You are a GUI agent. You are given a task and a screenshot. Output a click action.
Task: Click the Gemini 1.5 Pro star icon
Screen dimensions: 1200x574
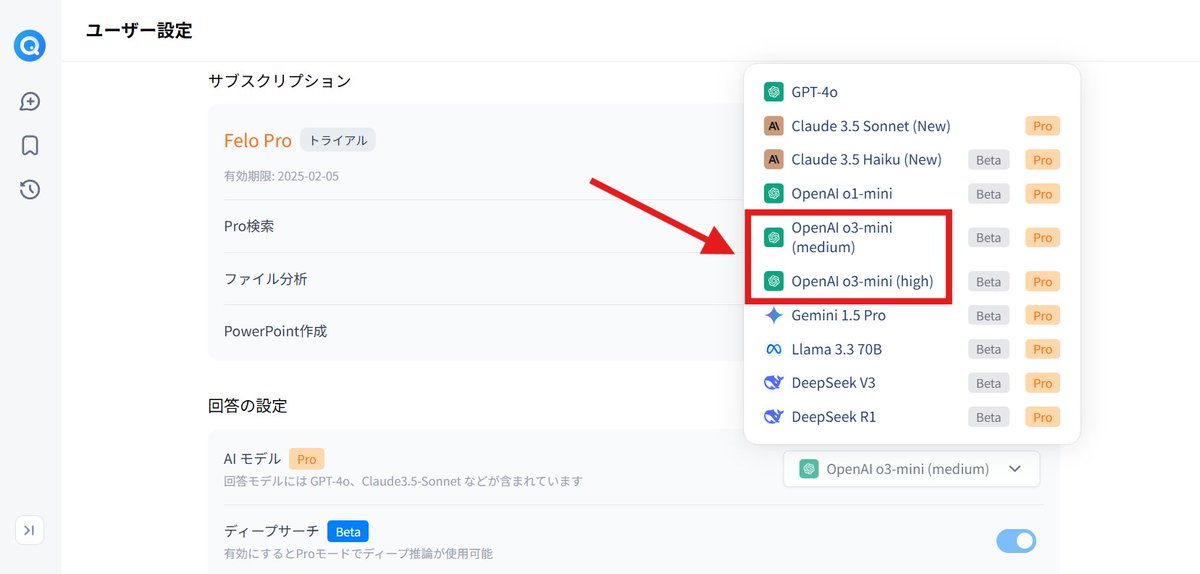pos(773,315)
